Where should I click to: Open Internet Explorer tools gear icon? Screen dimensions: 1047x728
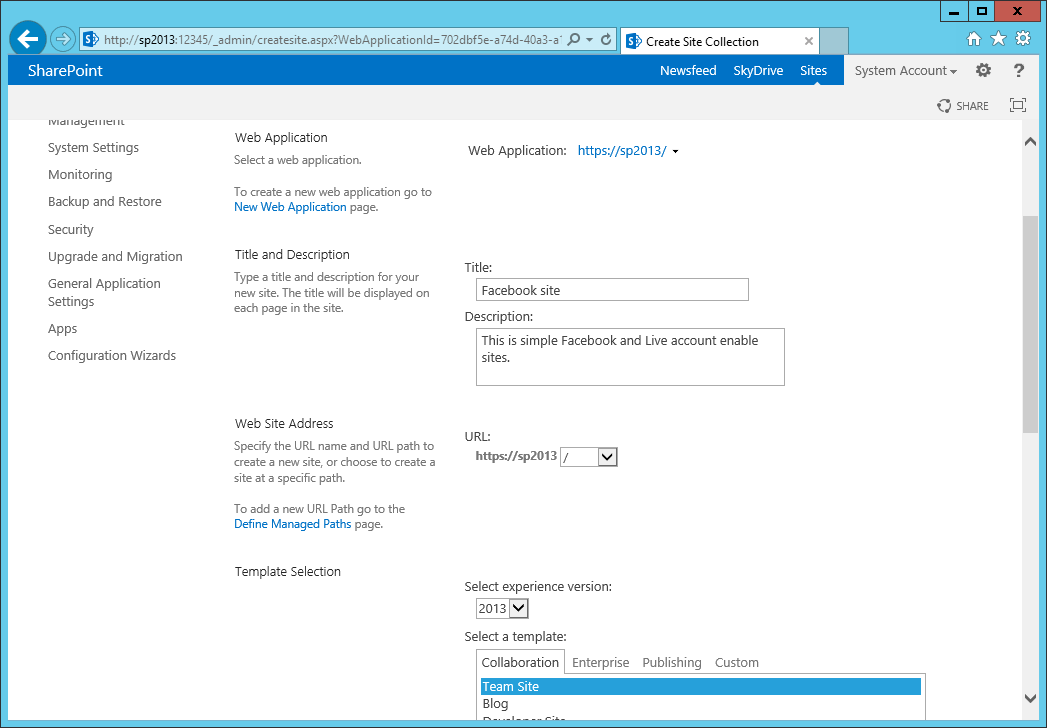tap(1023, 39)
